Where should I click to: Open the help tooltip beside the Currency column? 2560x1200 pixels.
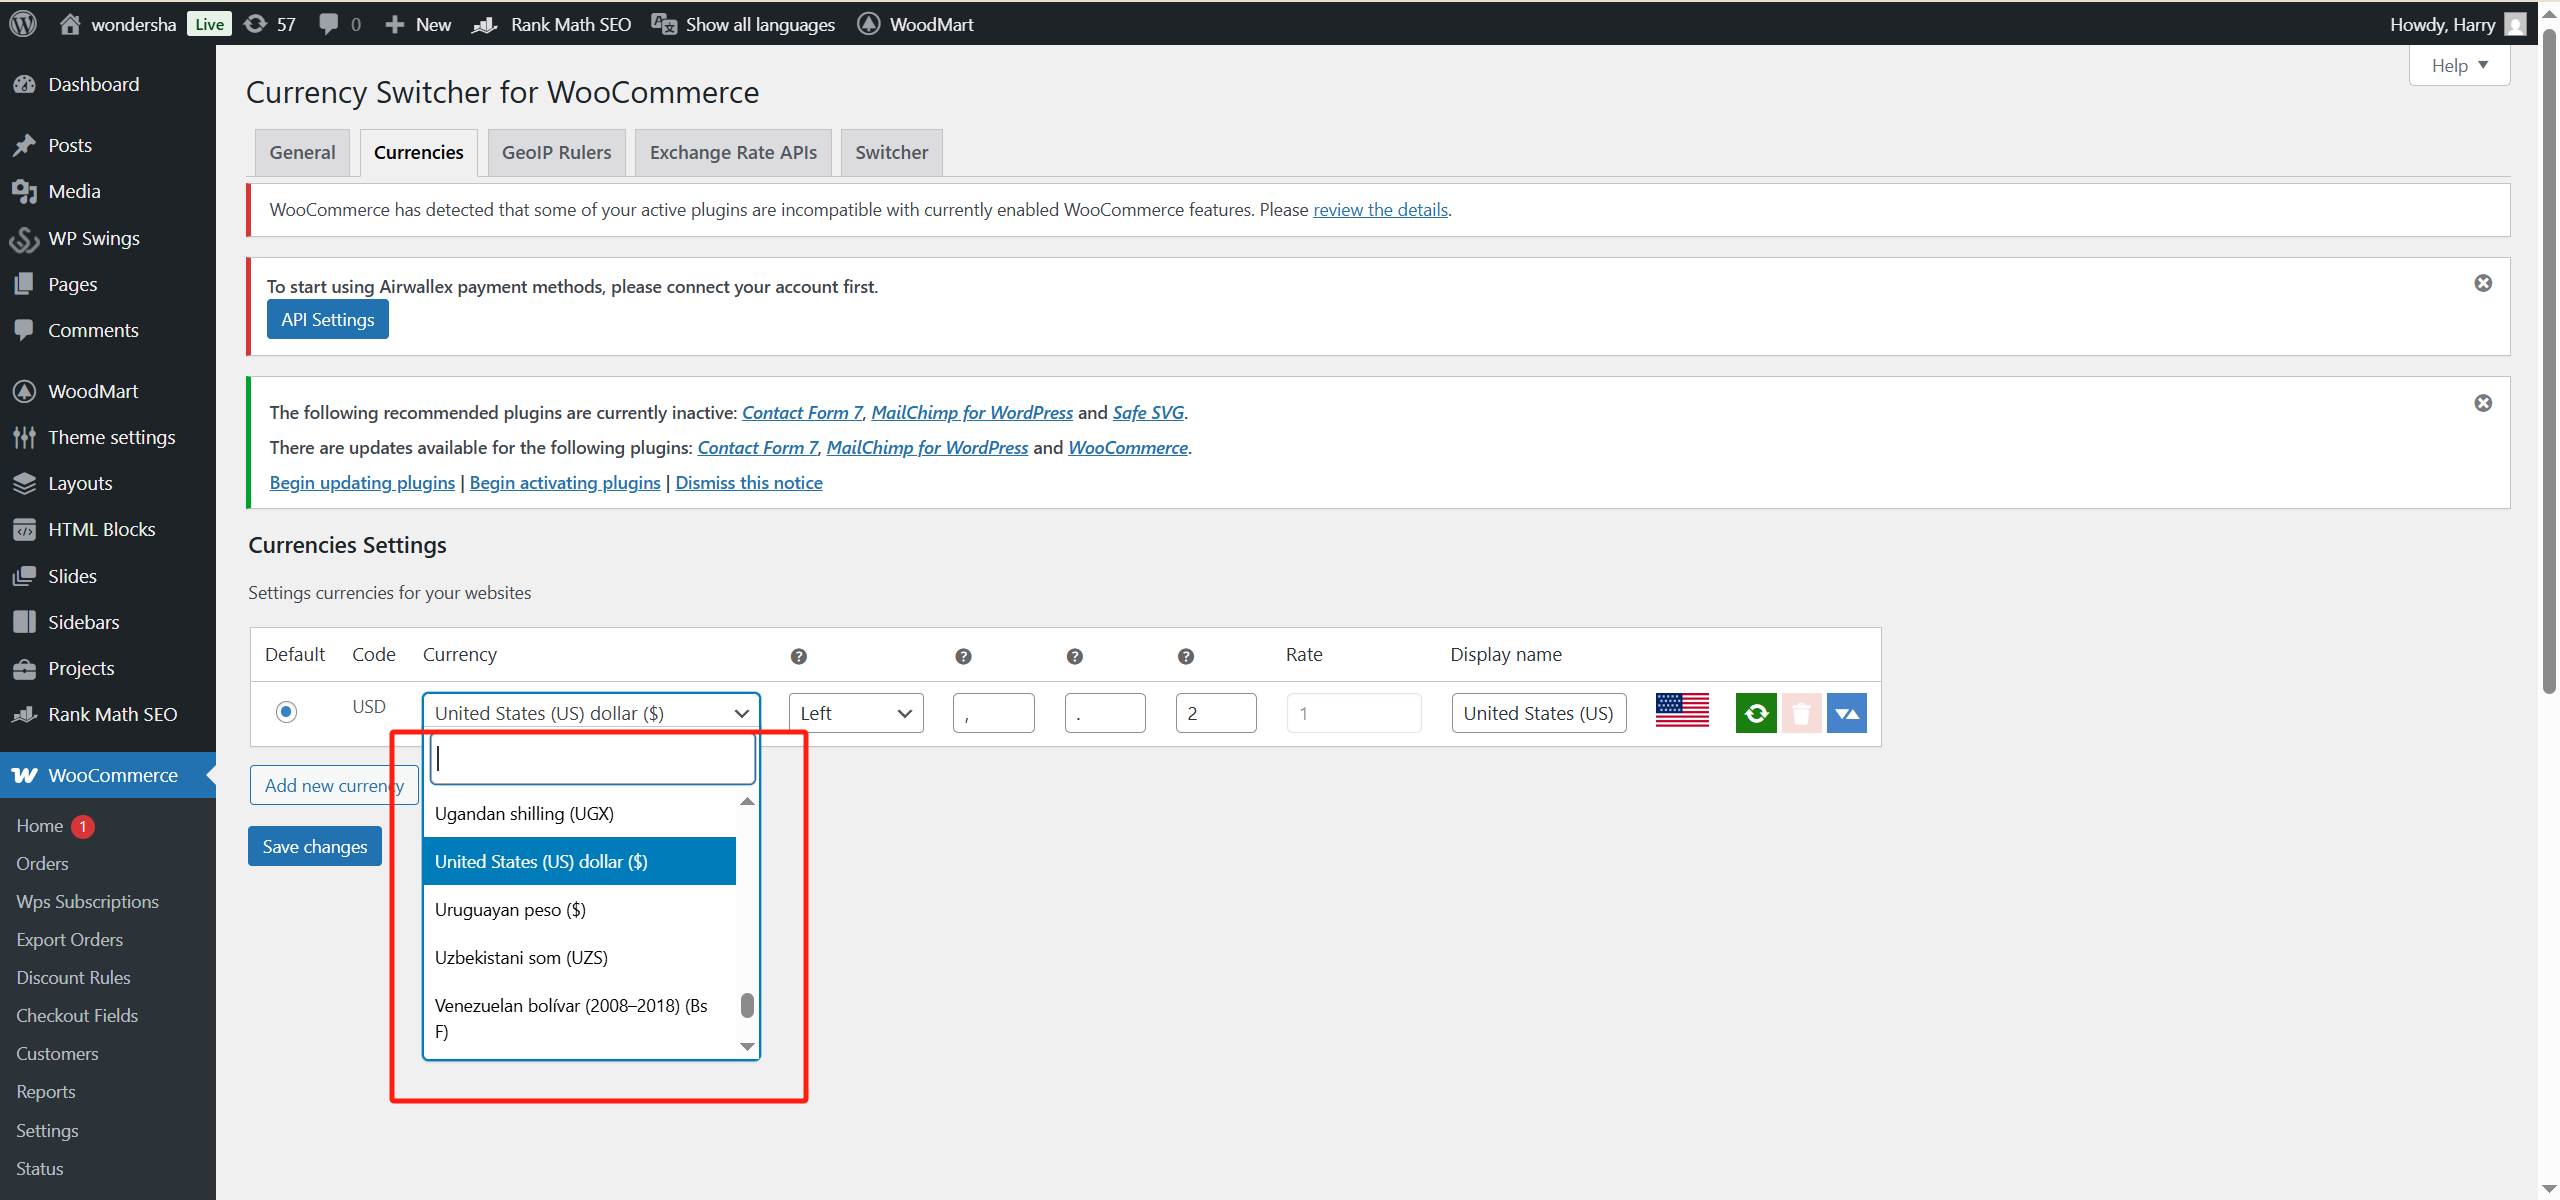pyautogui.click(x=798, y=656)
